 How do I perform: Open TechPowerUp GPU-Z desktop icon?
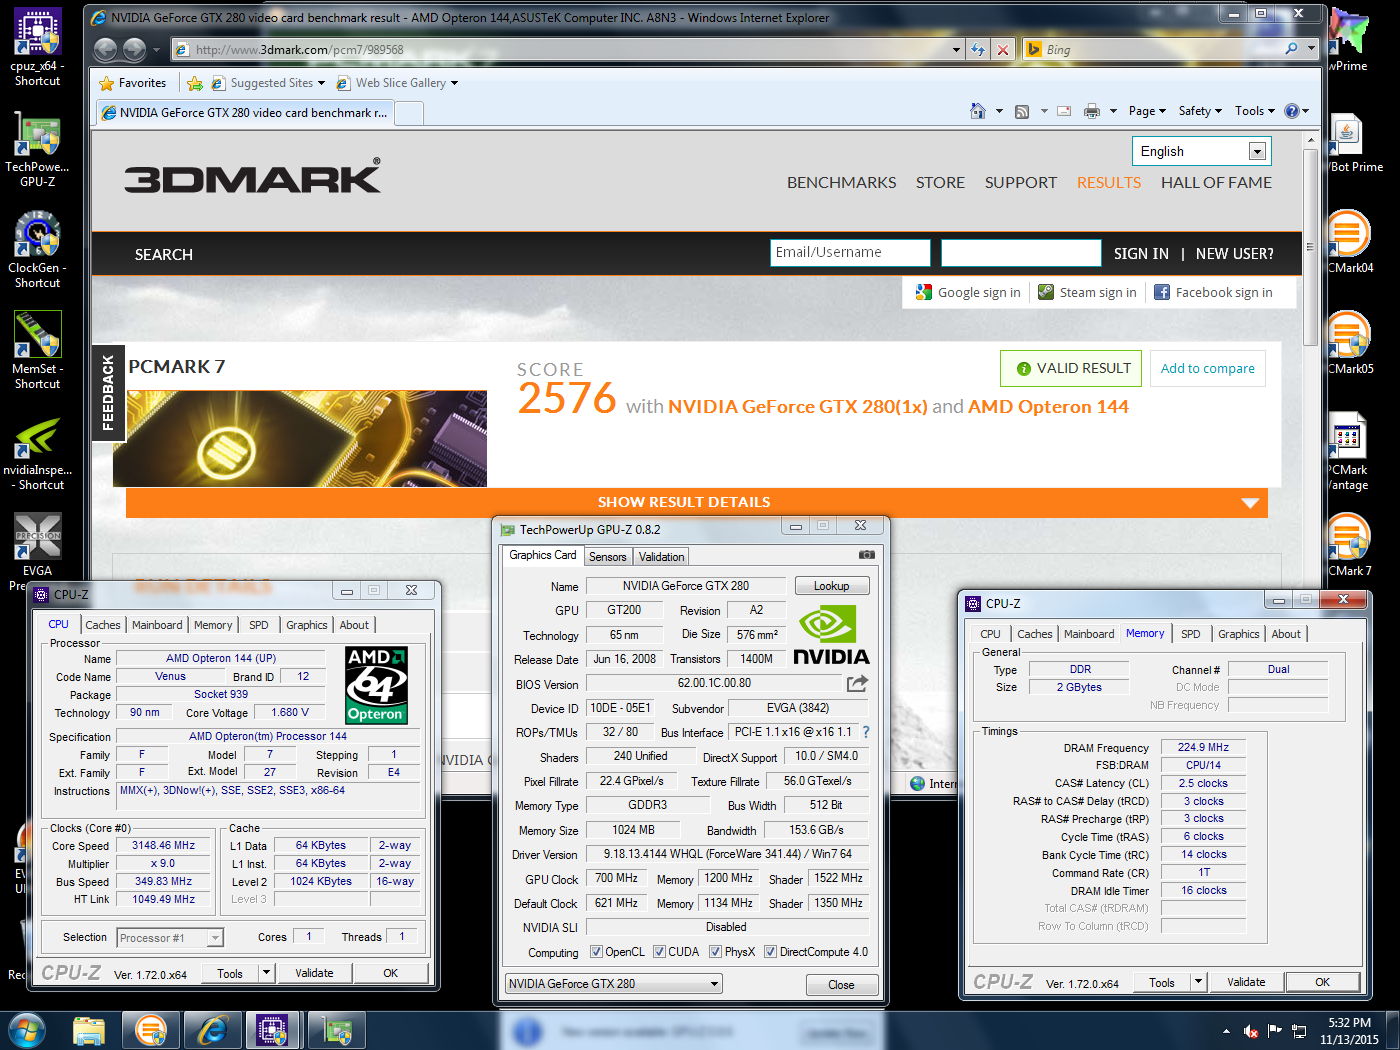(37, 148)
